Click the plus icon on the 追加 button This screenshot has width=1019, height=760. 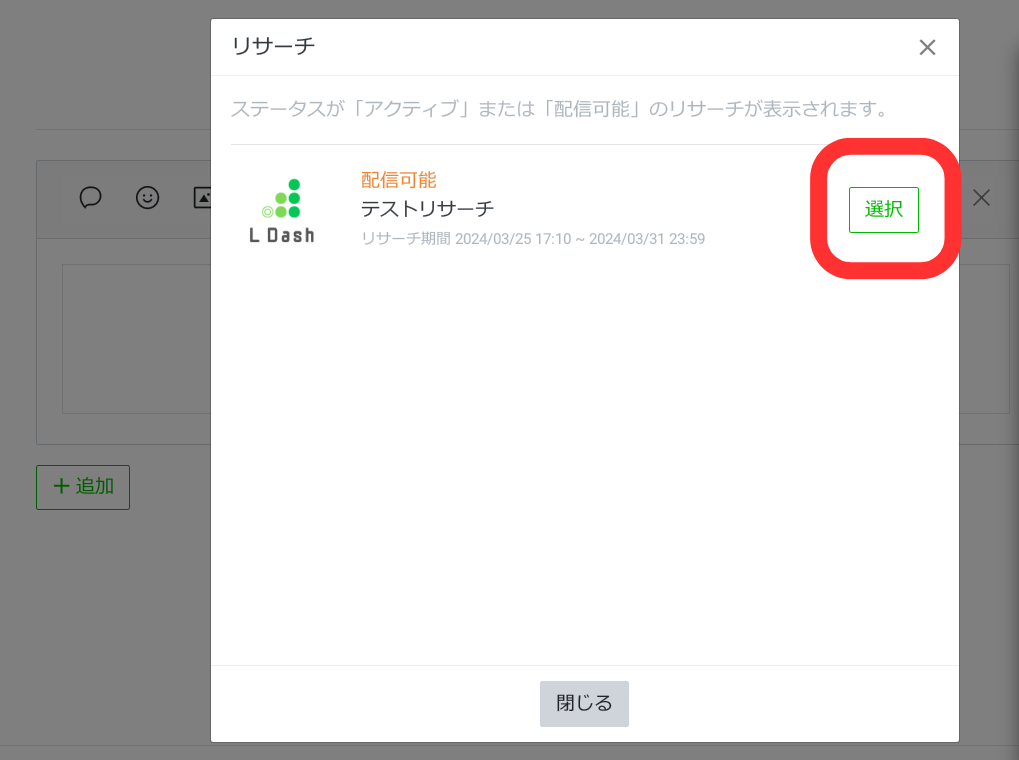(x=60, y=487)
